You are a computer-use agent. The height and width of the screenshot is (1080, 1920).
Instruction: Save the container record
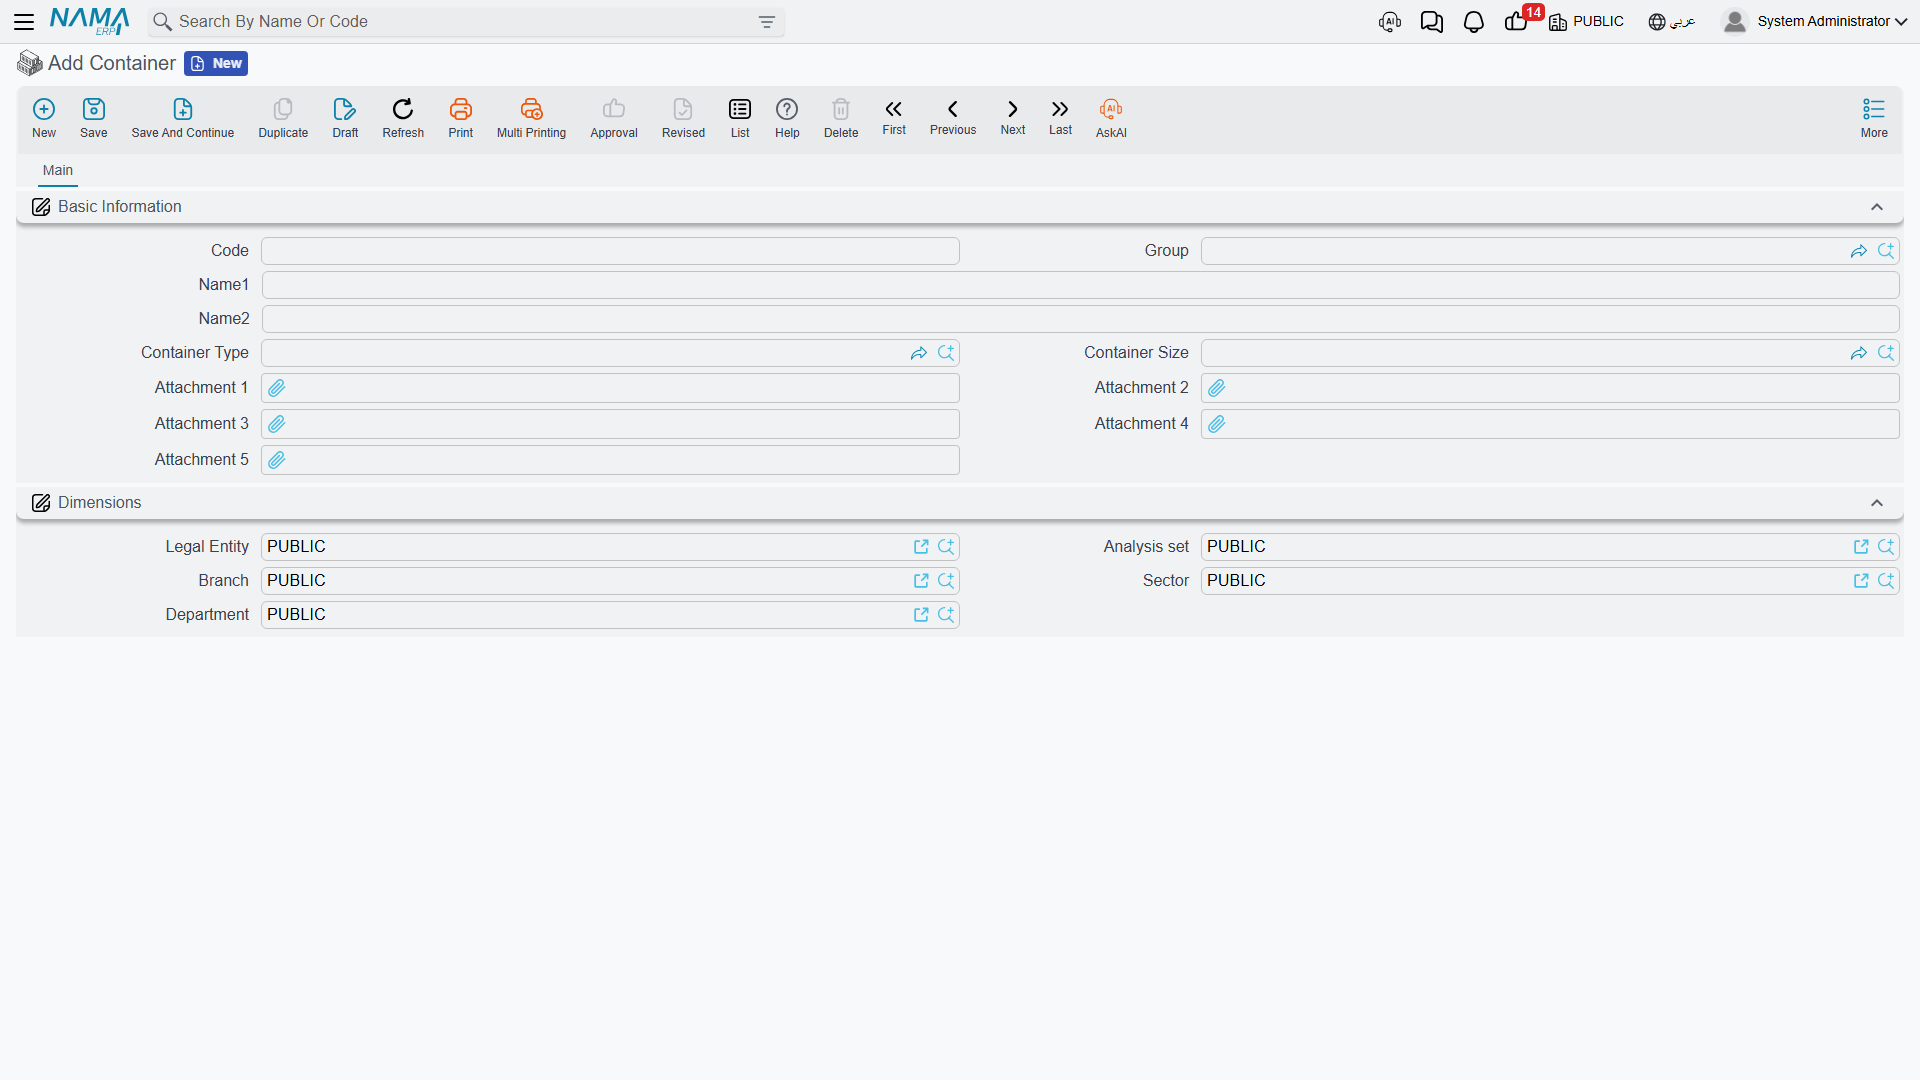(x=94, y=118)
